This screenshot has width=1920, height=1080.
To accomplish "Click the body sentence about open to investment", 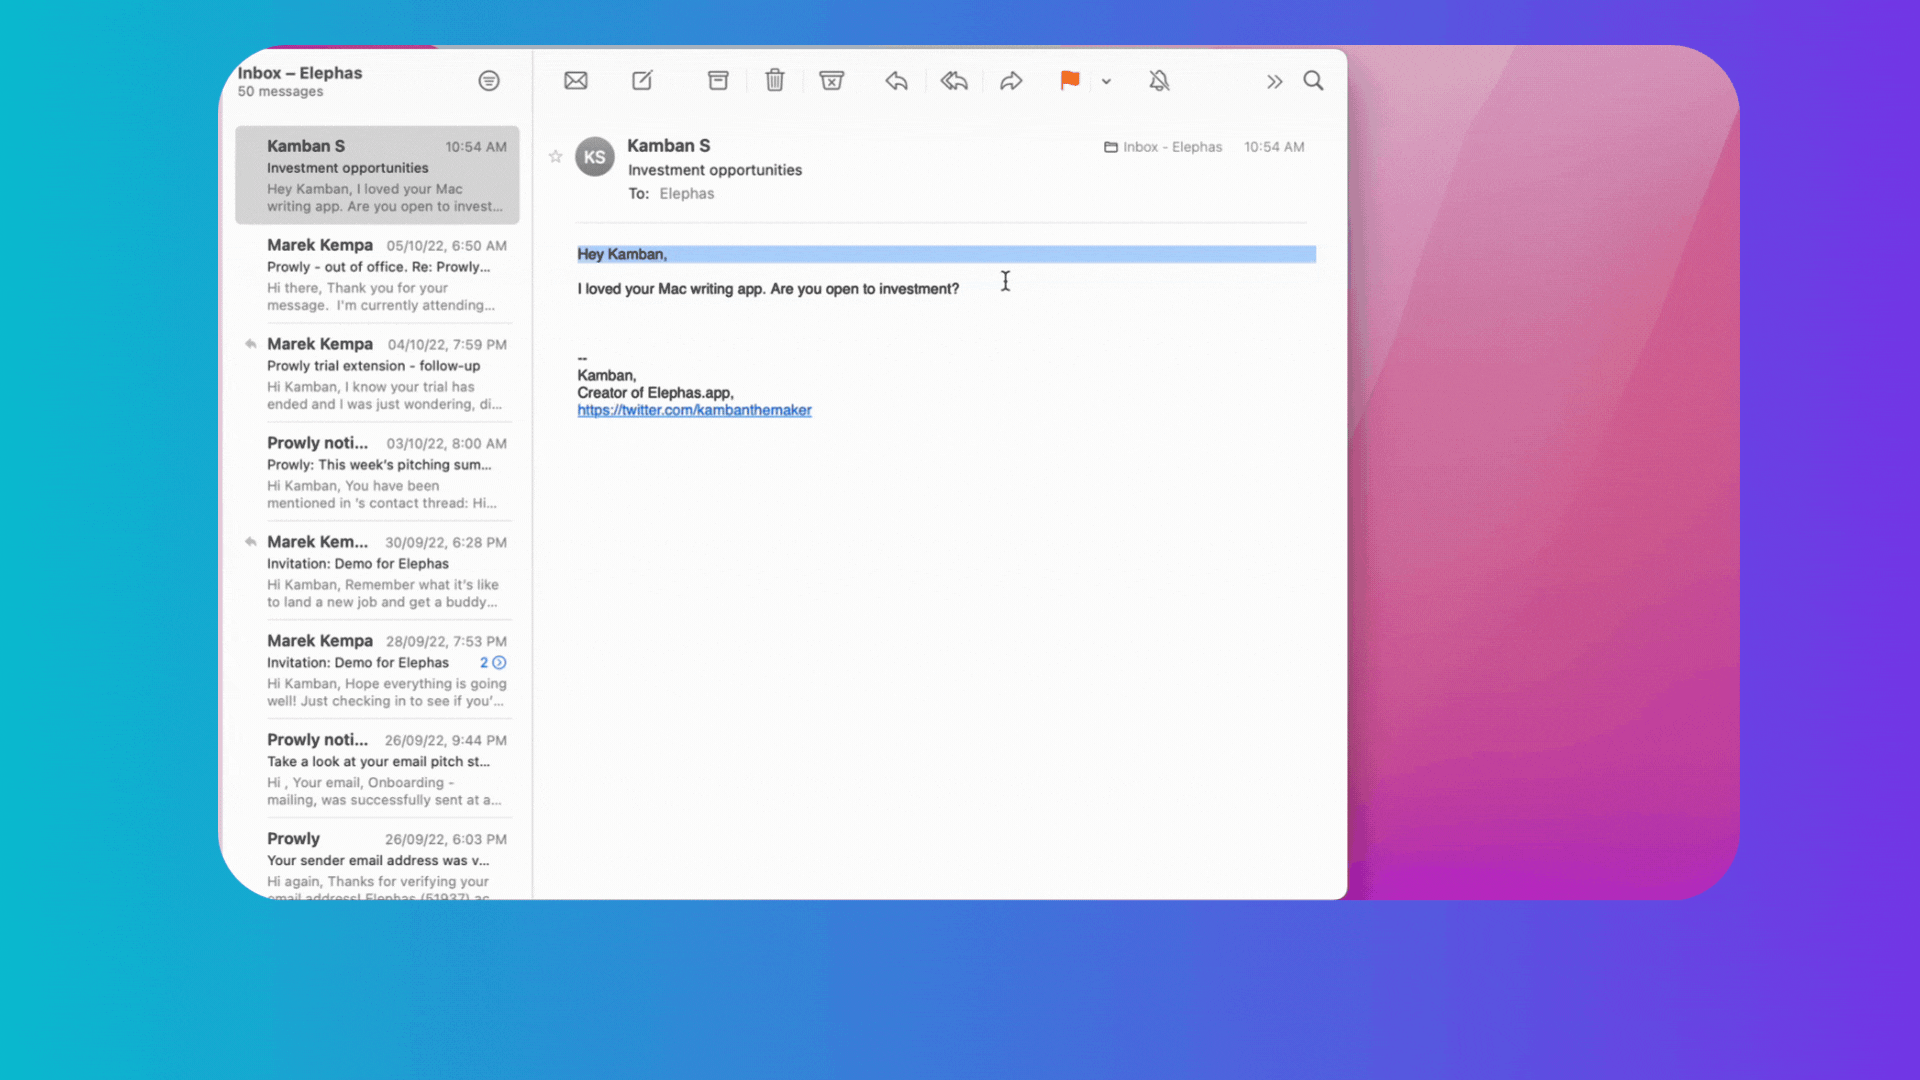I will pyautogui.click(x=768, y=289).
